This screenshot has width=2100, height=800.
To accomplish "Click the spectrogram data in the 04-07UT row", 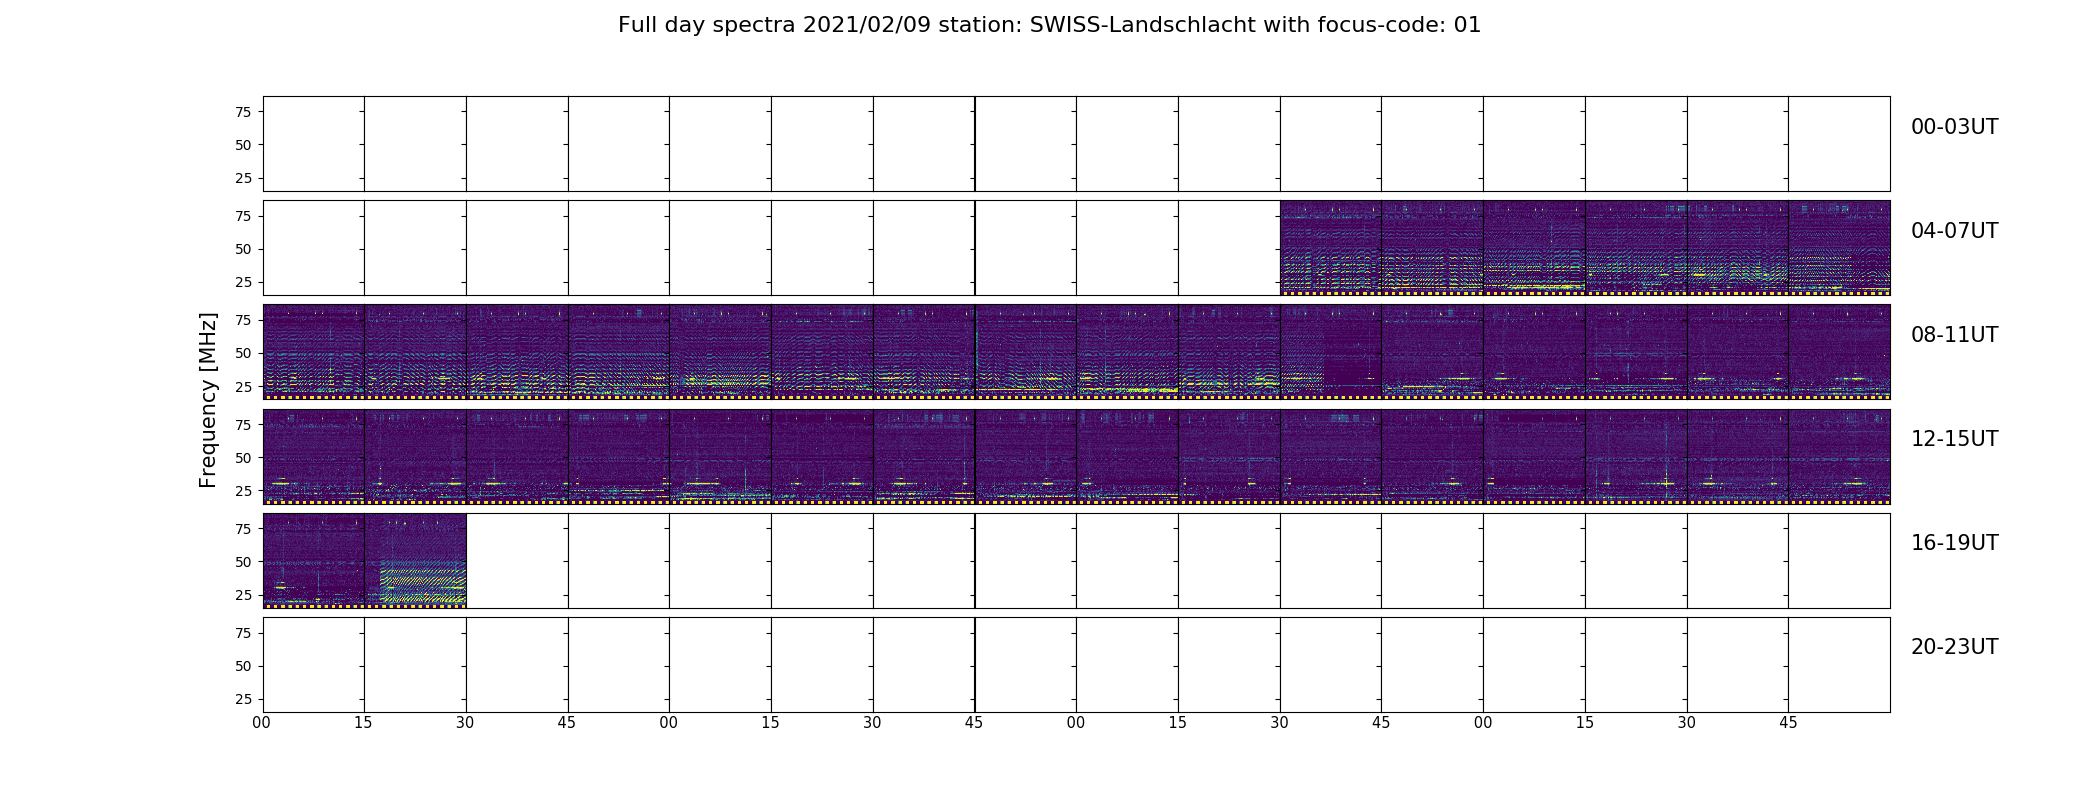I will coord(1585,248).
